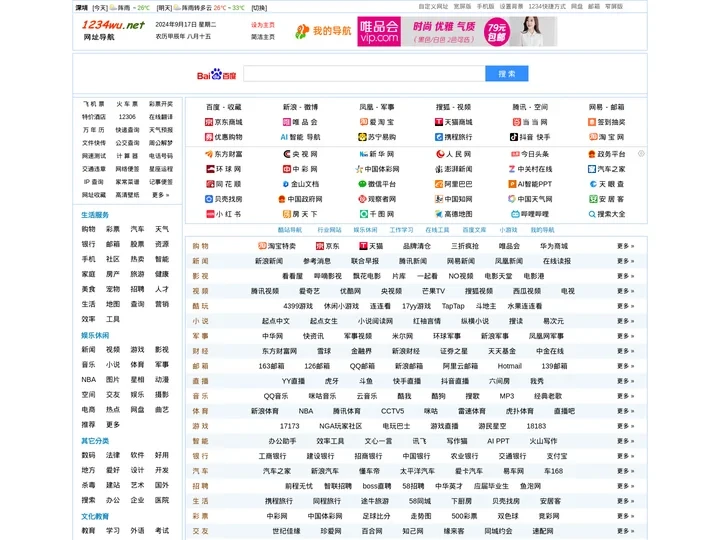720x540 pixels.
Task: Click 设为主页 link in header
Action: tap(263, 25)
